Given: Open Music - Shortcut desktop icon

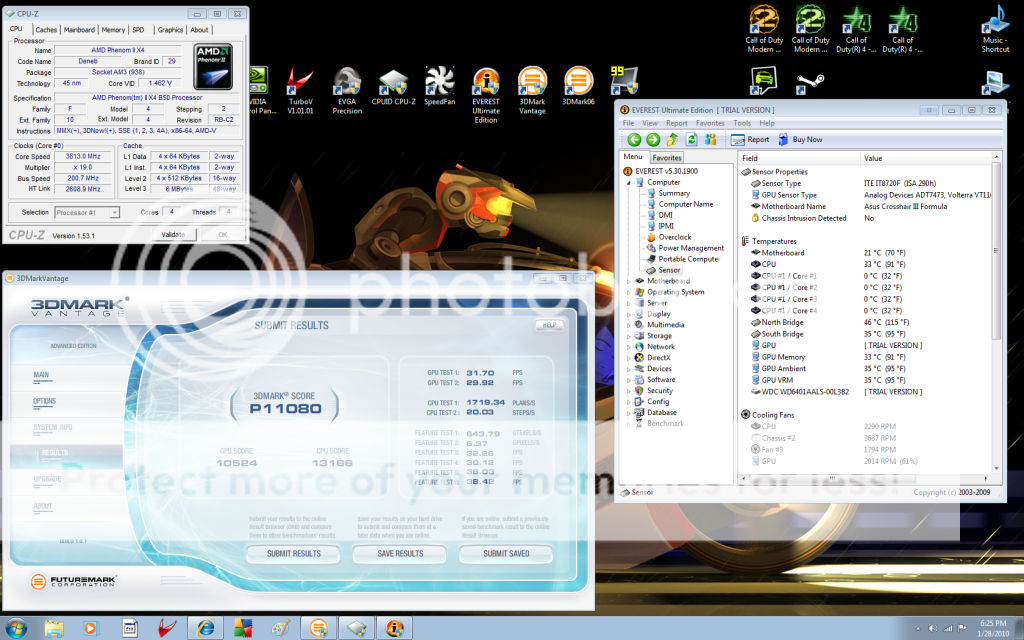Looking at the screenshot, I should pos(995,29).
